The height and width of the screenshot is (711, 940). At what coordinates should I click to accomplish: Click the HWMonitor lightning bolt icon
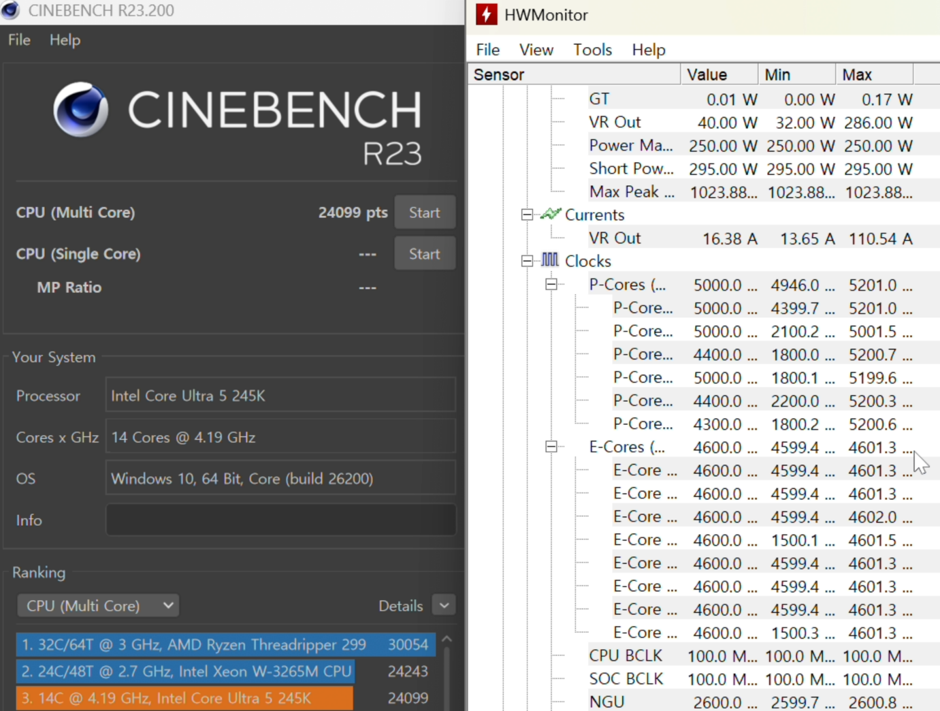click(x=486, y=14)
